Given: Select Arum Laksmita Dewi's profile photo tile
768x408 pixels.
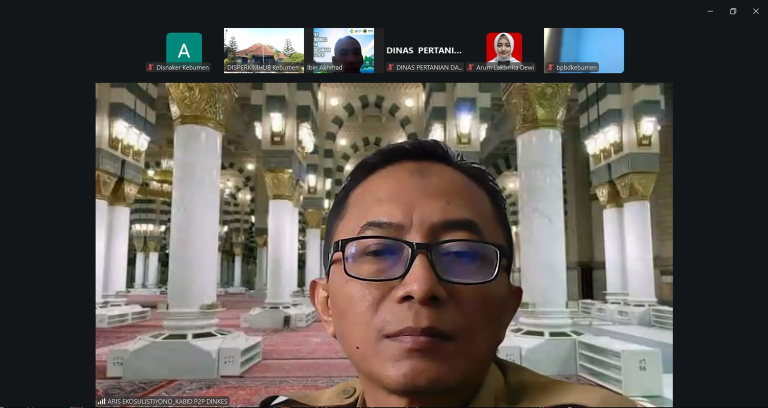Looking at the screenshot, I should point(504,48).
